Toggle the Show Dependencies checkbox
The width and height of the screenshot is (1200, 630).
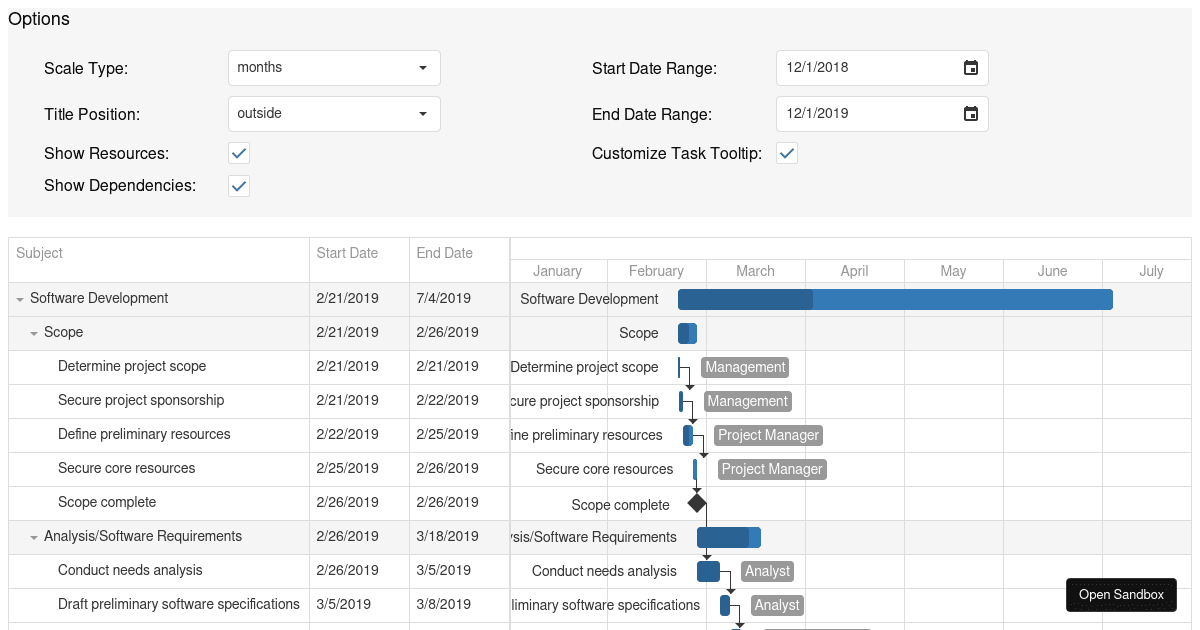click(x=239, y=185)
